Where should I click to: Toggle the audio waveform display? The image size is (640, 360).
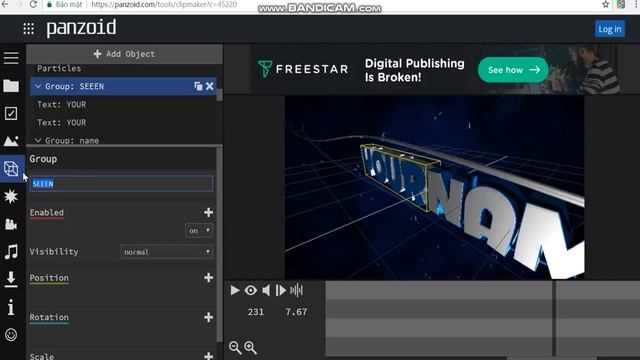pyautogui.click(x=297, y=290)
